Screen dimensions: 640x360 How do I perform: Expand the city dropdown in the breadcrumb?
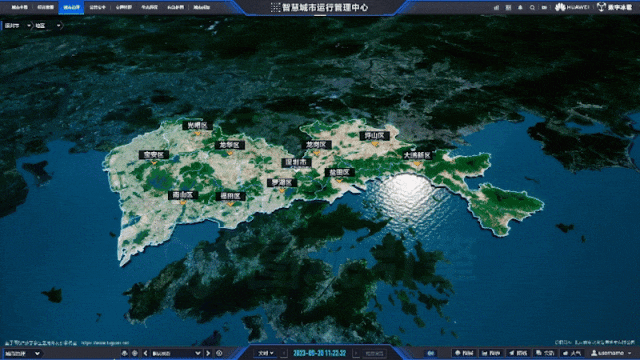pos(17,25)
